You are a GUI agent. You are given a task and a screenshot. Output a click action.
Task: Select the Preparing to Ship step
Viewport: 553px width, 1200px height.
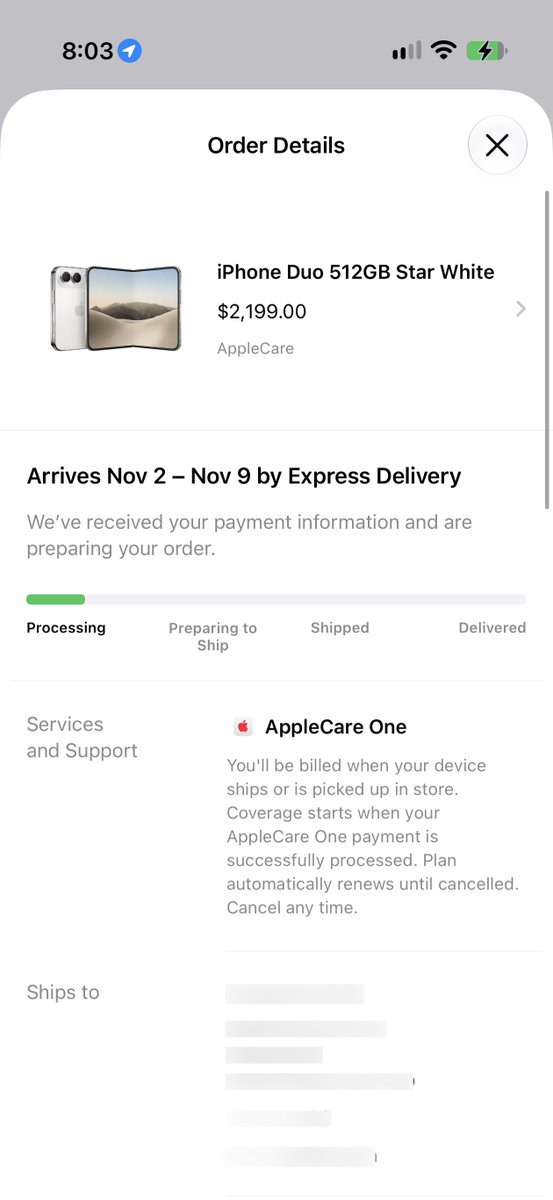[213, 637]
